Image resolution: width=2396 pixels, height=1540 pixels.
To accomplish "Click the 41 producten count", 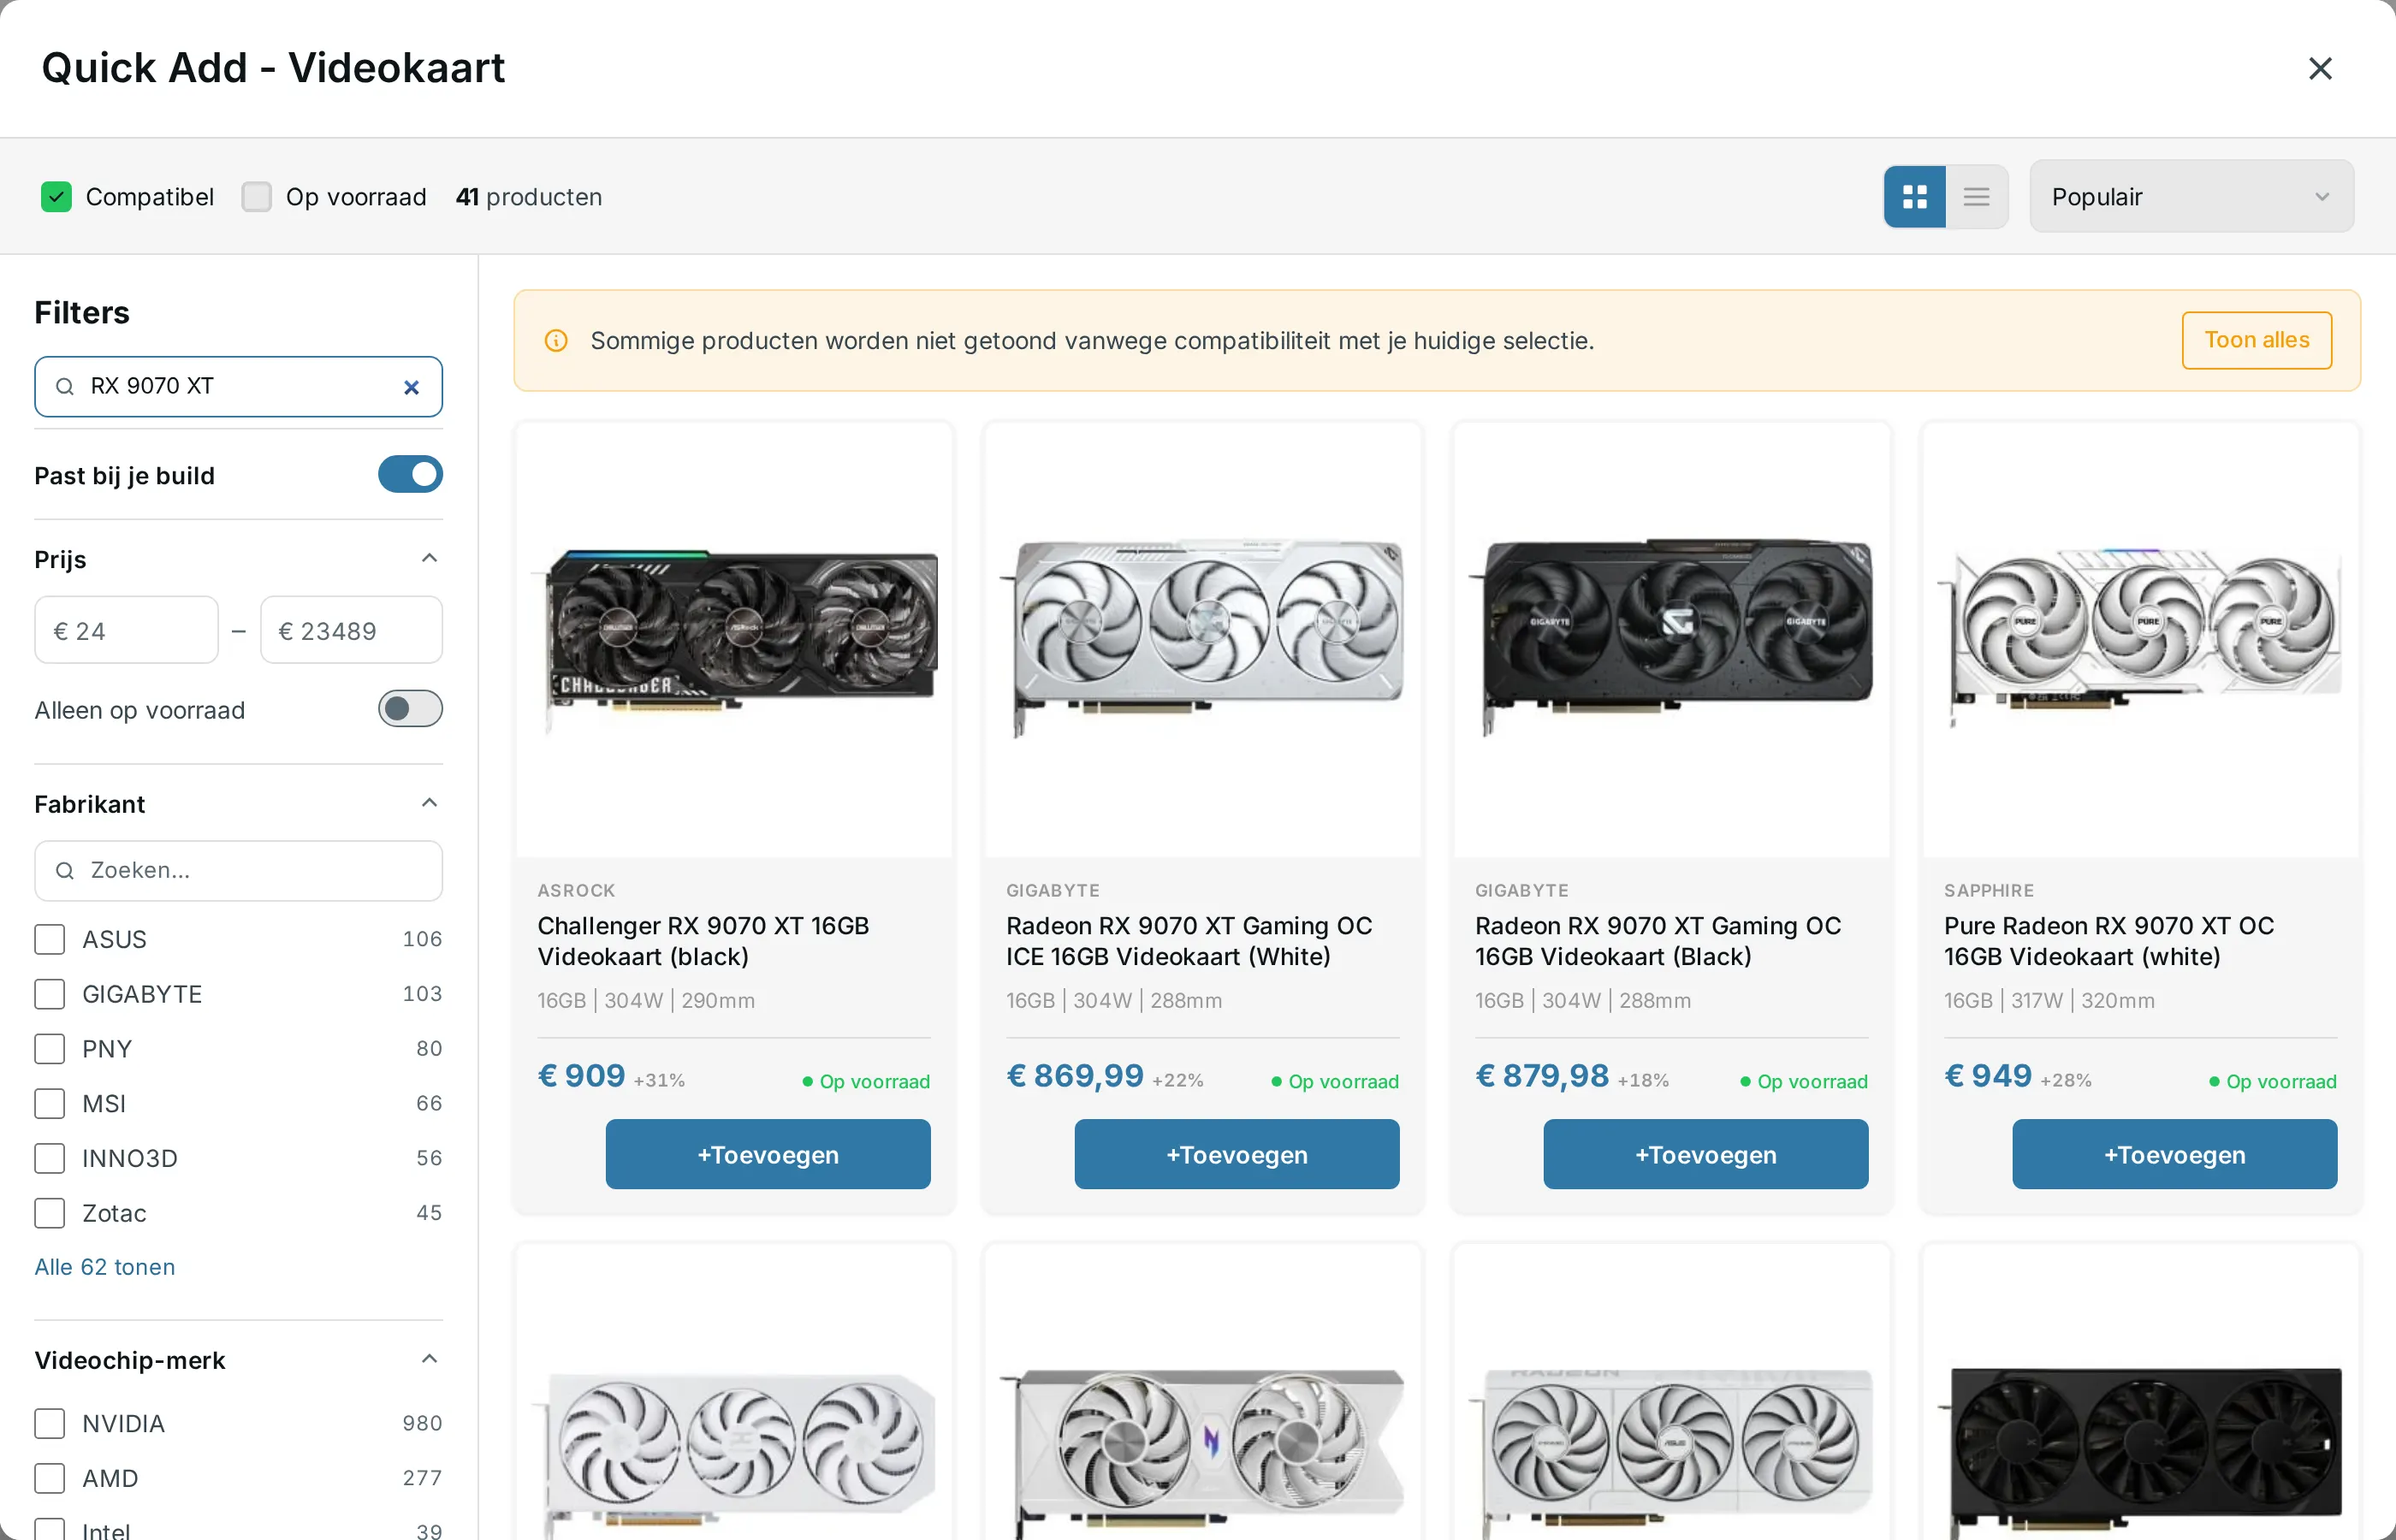I will pos(529,197).
